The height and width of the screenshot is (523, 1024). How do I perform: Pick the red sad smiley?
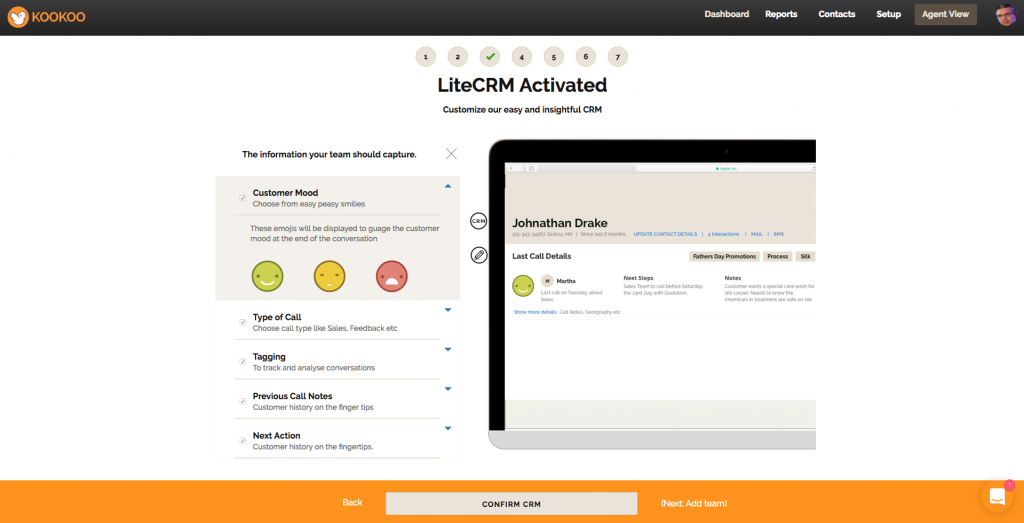[392, 276]
